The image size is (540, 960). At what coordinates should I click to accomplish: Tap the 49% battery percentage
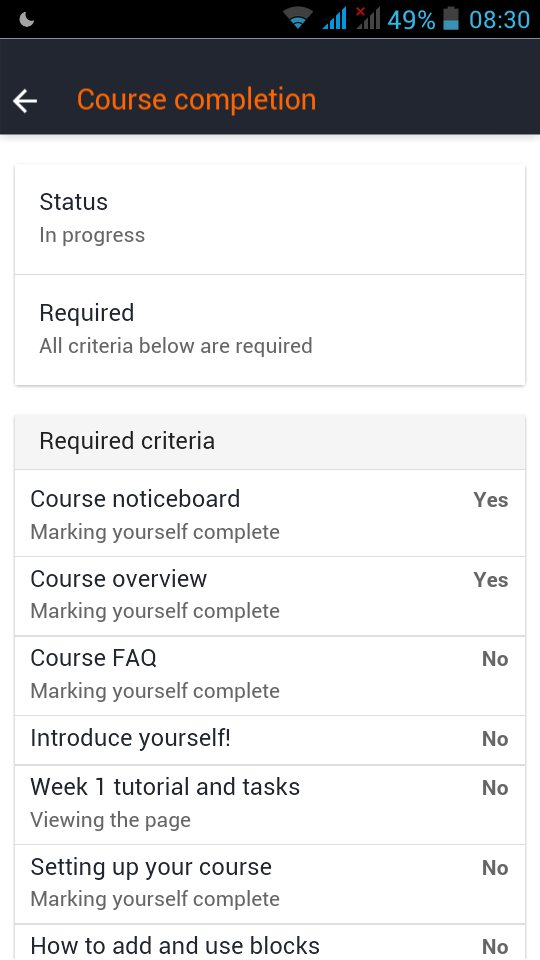coord(411,20)
